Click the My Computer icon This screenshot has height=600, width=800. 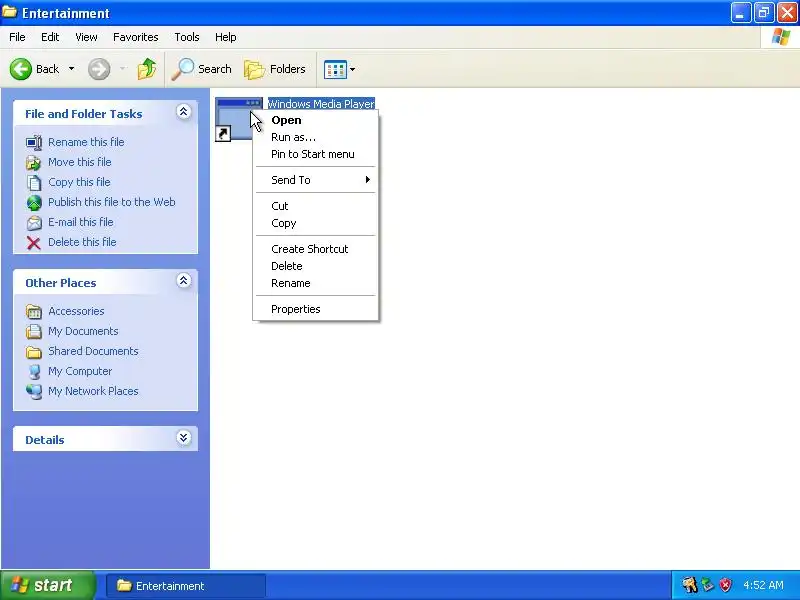coord(34,371)
